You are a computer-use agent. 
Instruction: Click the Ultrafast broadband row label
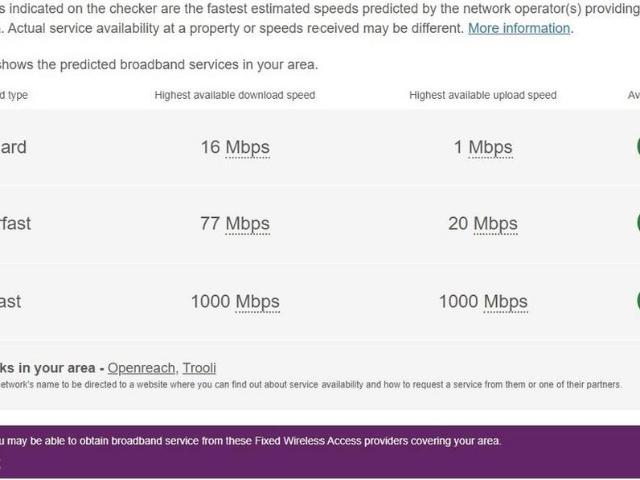(x=11, y=301)
